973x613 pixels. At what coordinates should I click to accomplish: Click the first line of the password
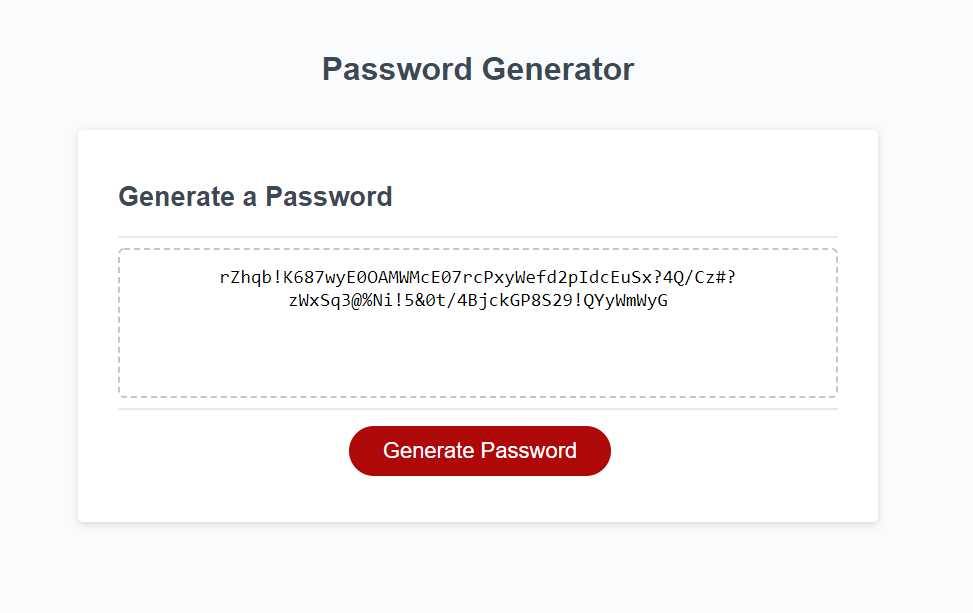(479, 277)
